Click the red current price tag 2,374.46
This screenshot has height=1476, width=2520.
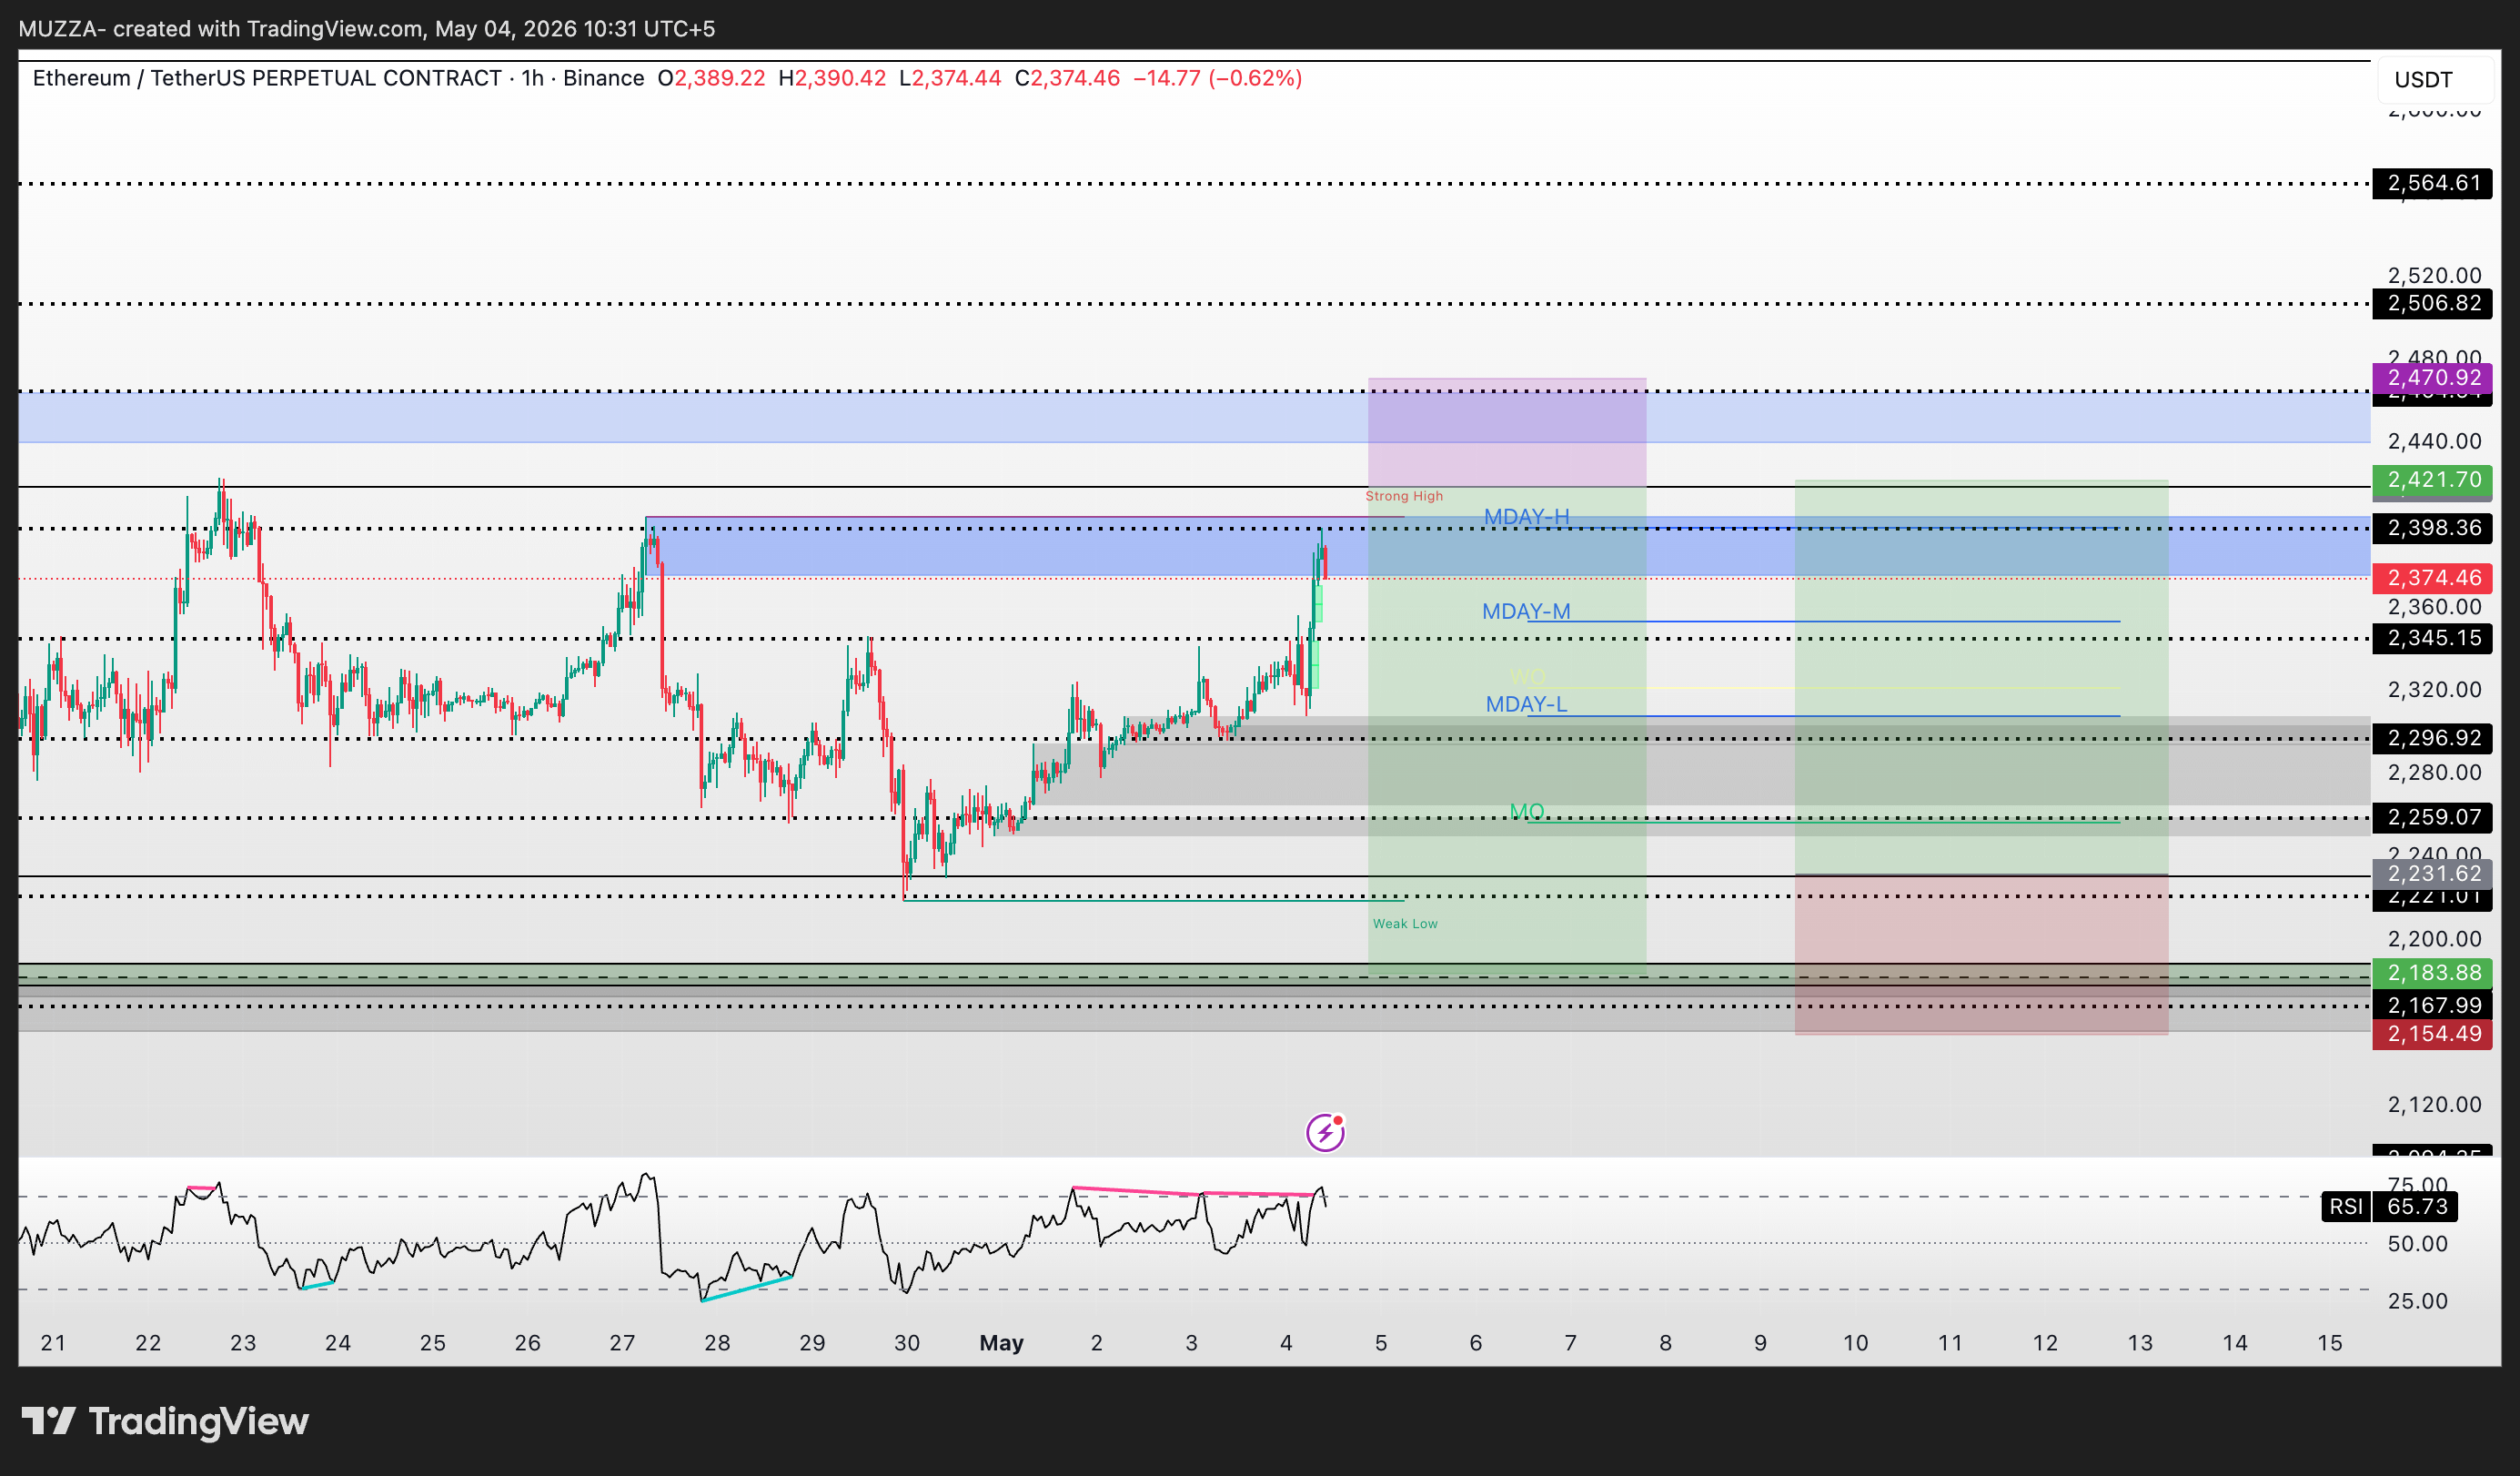tap(2432, 578)
